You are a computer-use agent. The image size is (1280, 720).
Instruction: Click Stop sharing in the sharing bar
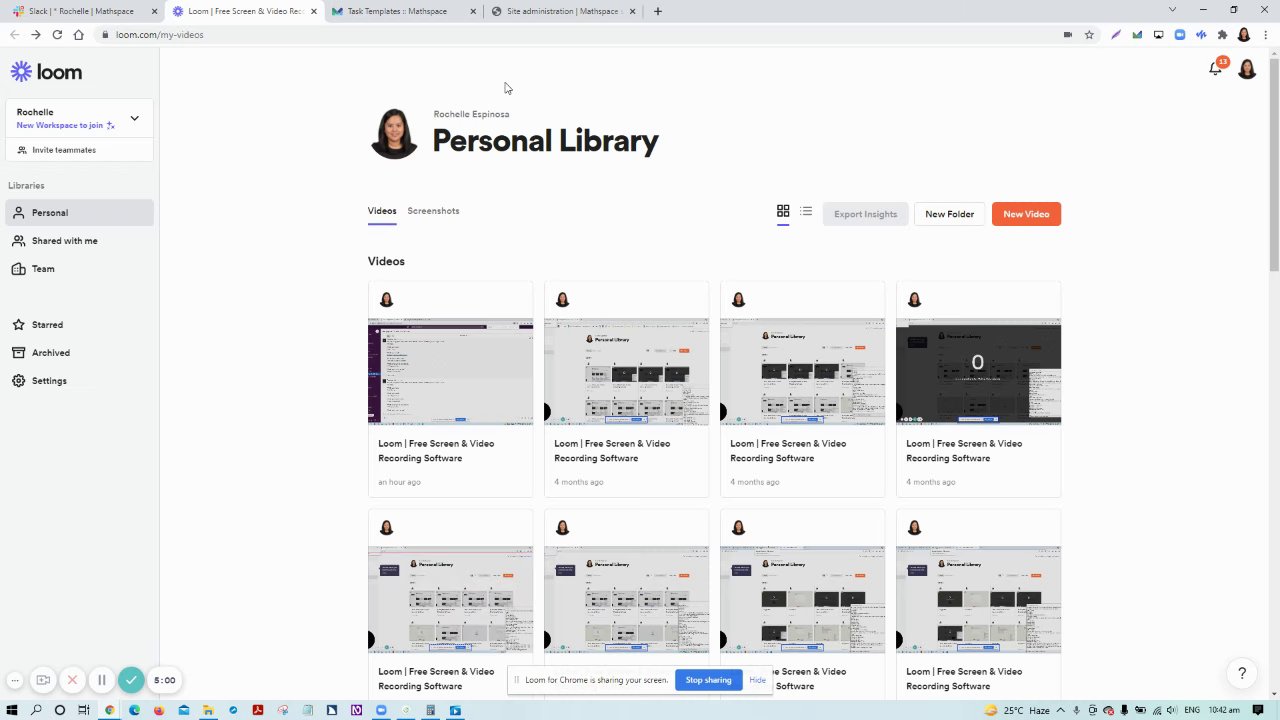coord(708,680)
